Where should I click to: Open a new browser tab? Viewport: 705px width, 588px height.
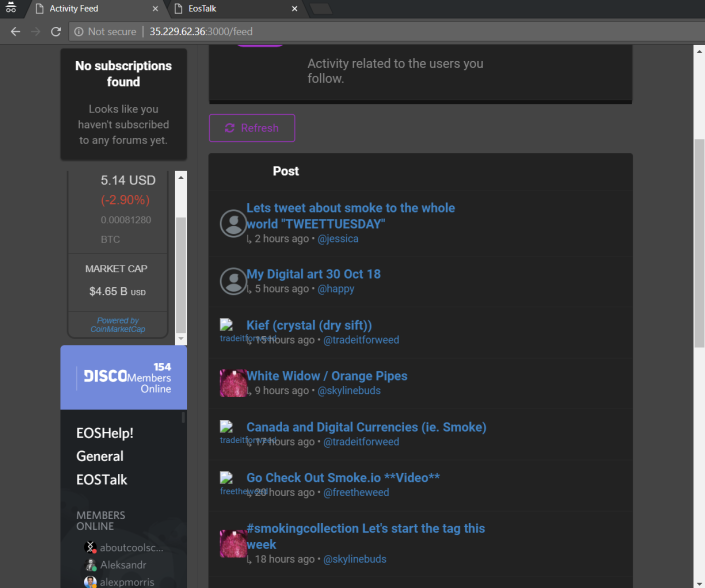tap(321, 9)
